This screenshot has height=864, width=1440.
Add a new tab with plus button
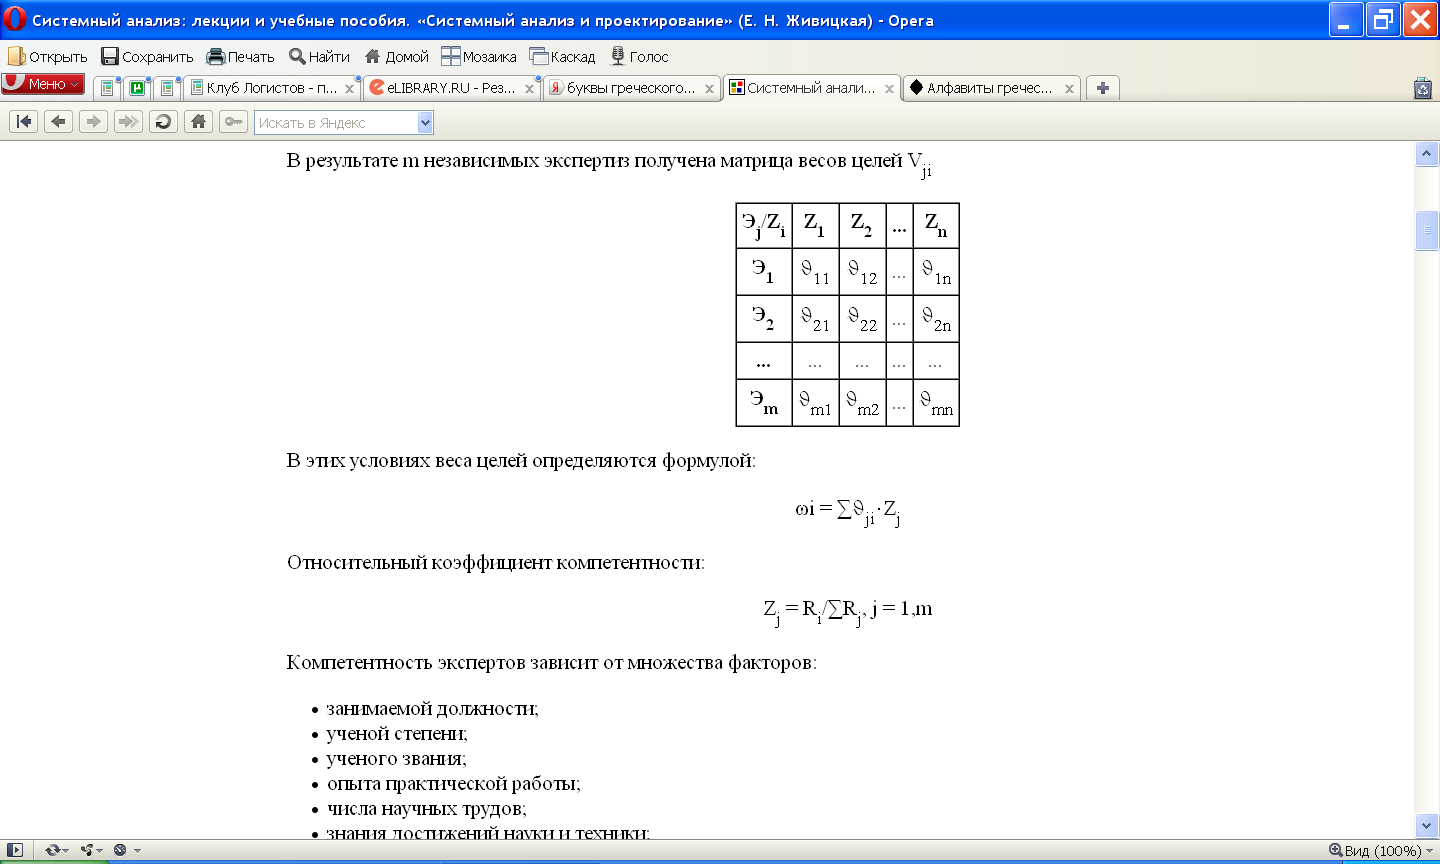pyautogui.click(x=1102, y=88)
